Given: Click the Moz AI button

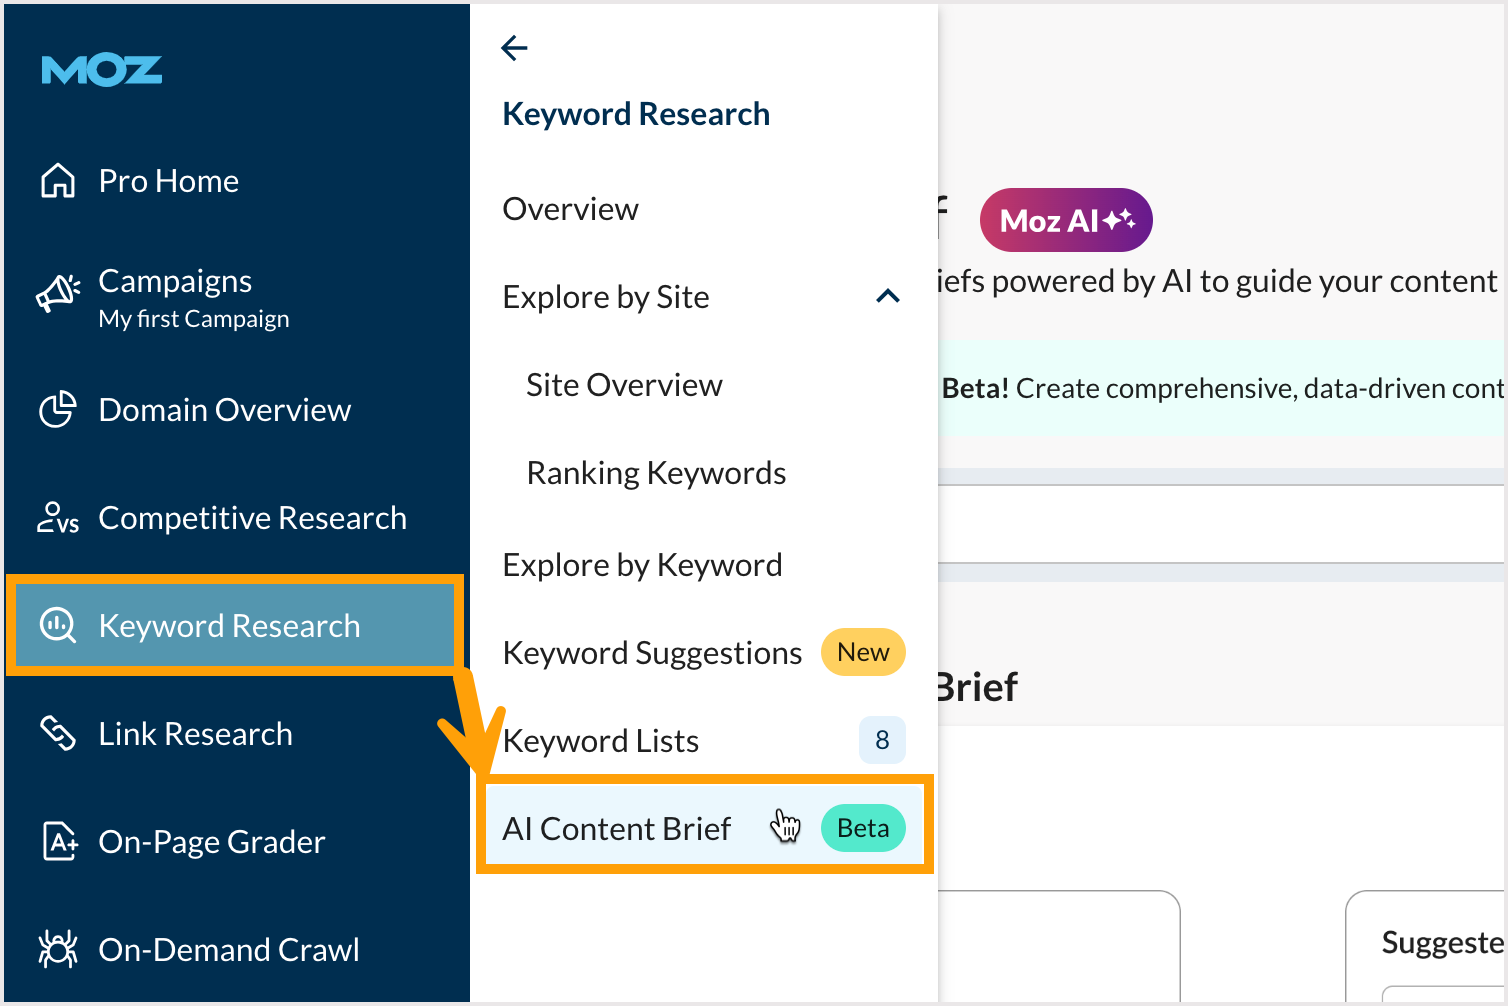Looking at the screenshot, I should (x=1065, y=220).
